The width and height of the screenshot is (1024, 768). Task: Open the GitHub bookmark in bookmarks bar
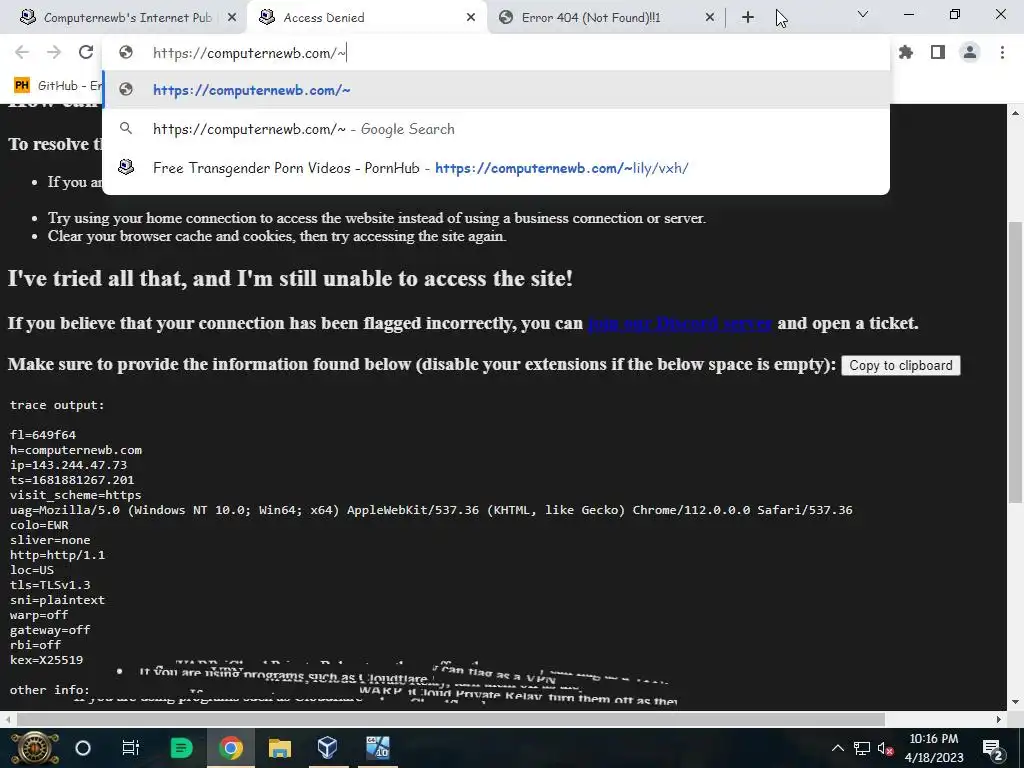pos(57,86)
